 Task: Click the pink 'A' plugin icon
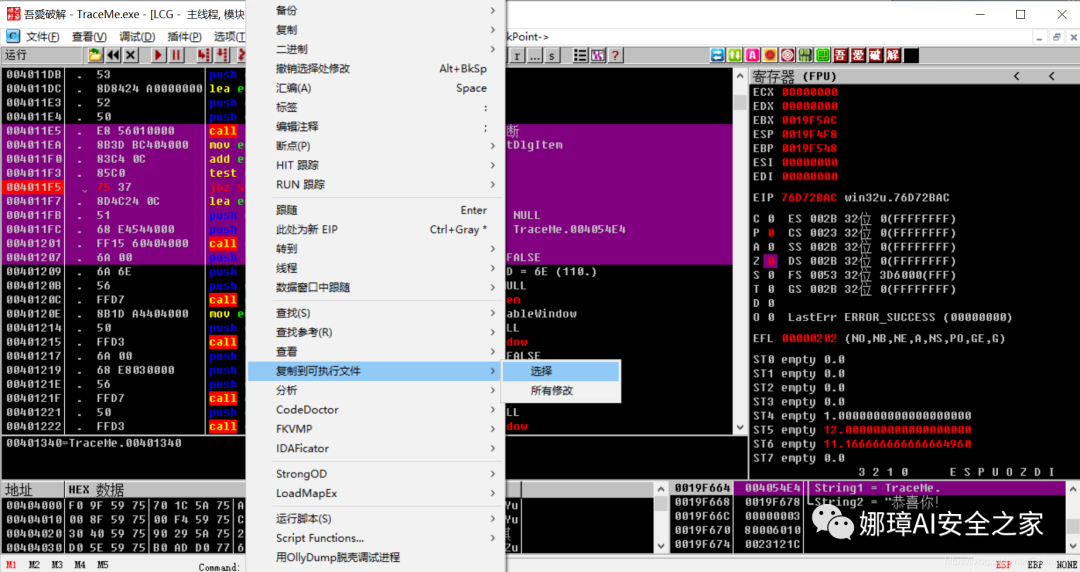pos(753,55)
